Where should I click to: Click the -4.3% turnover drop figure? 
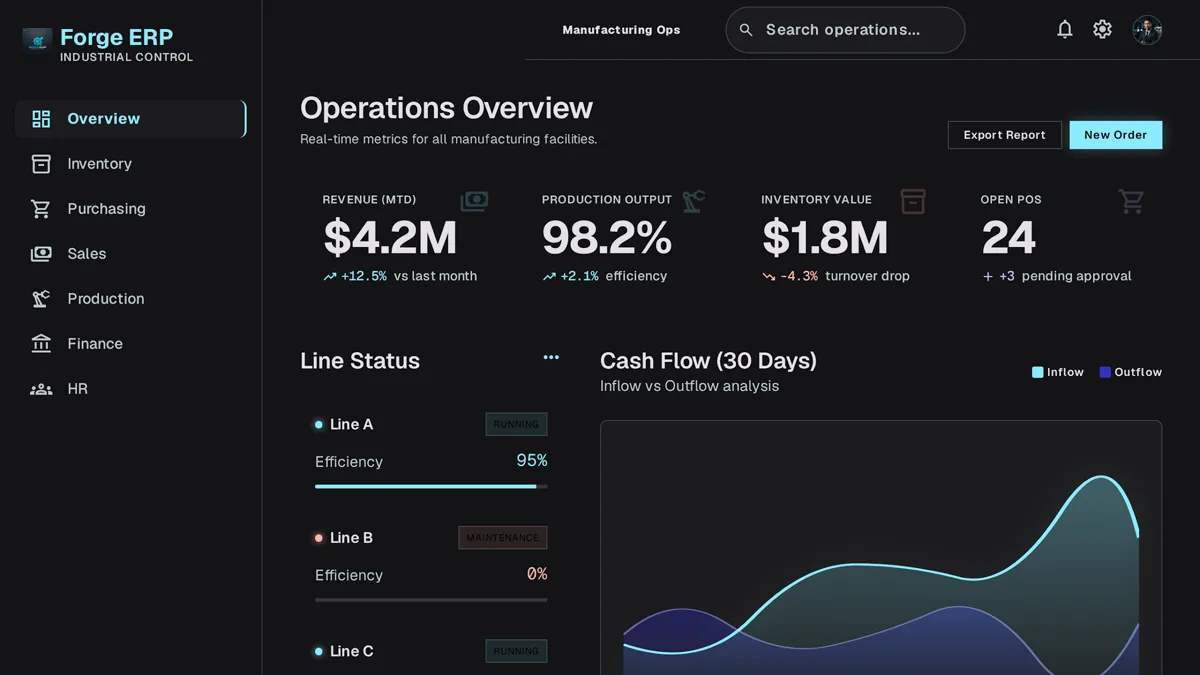pos(799,277)
